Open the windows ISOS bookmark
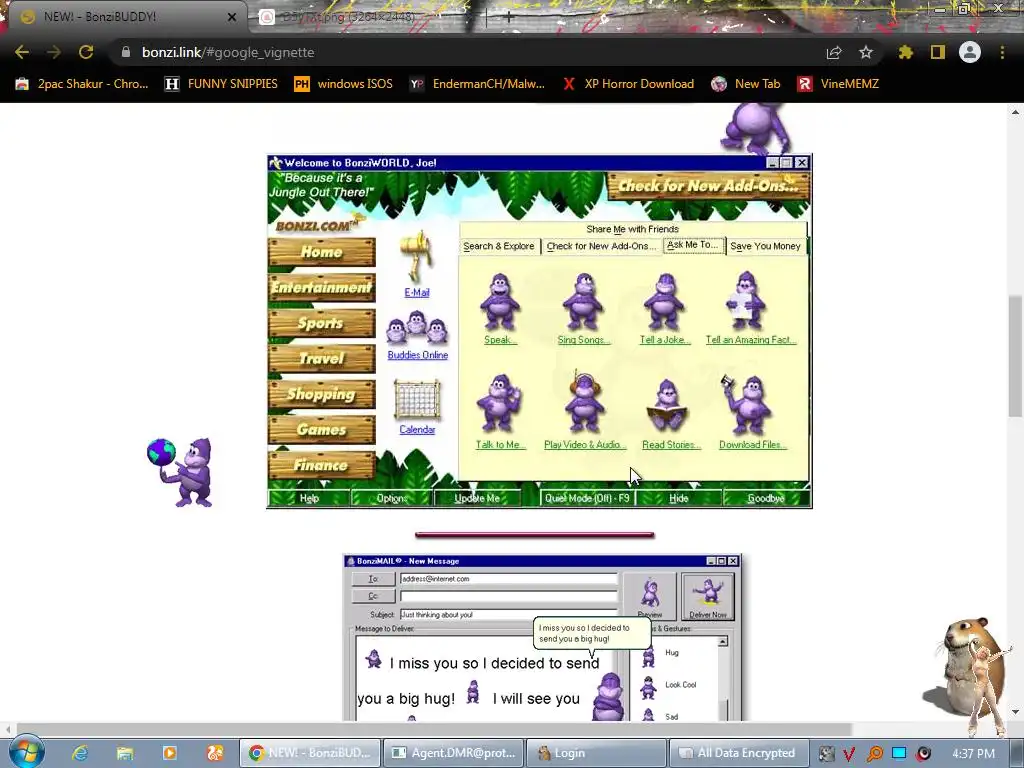Screen dimensions: 1024x768 [344, 84]
